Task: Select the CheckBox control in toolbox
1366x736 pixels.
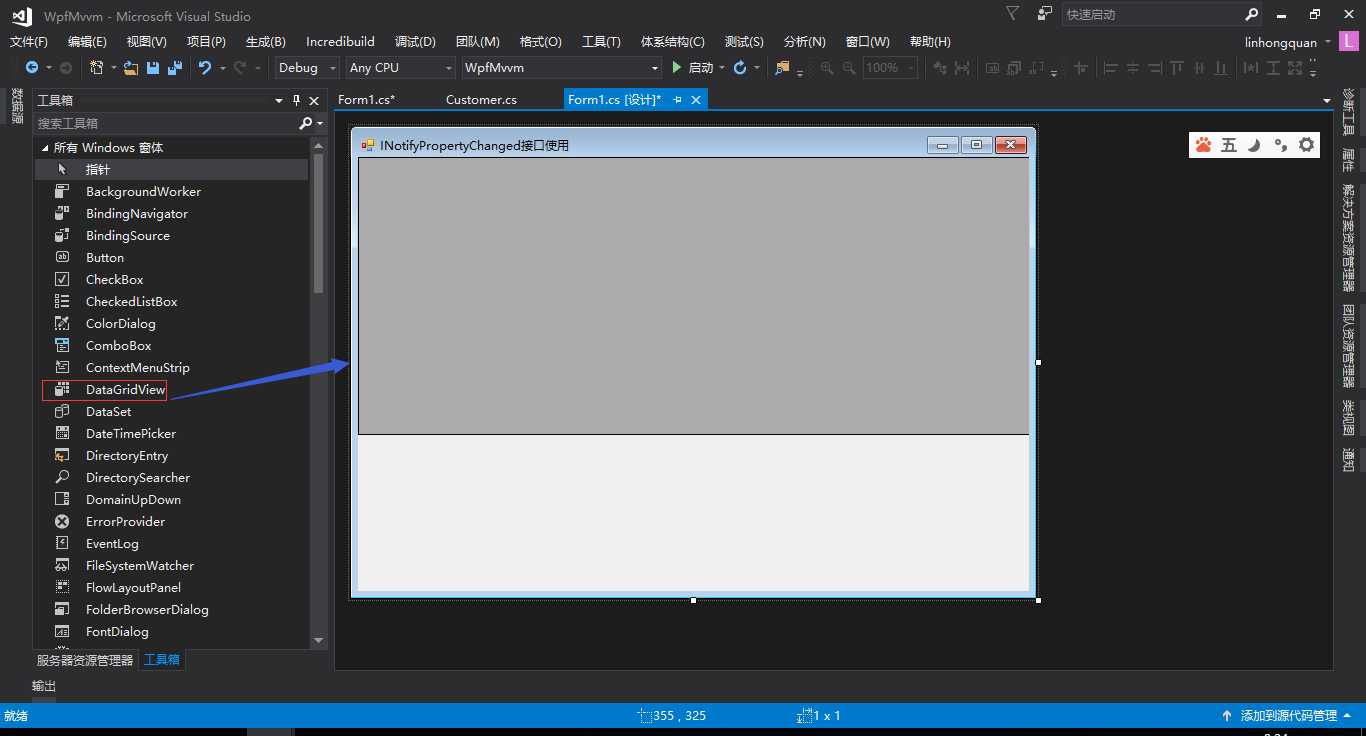Action: point(171,280)
